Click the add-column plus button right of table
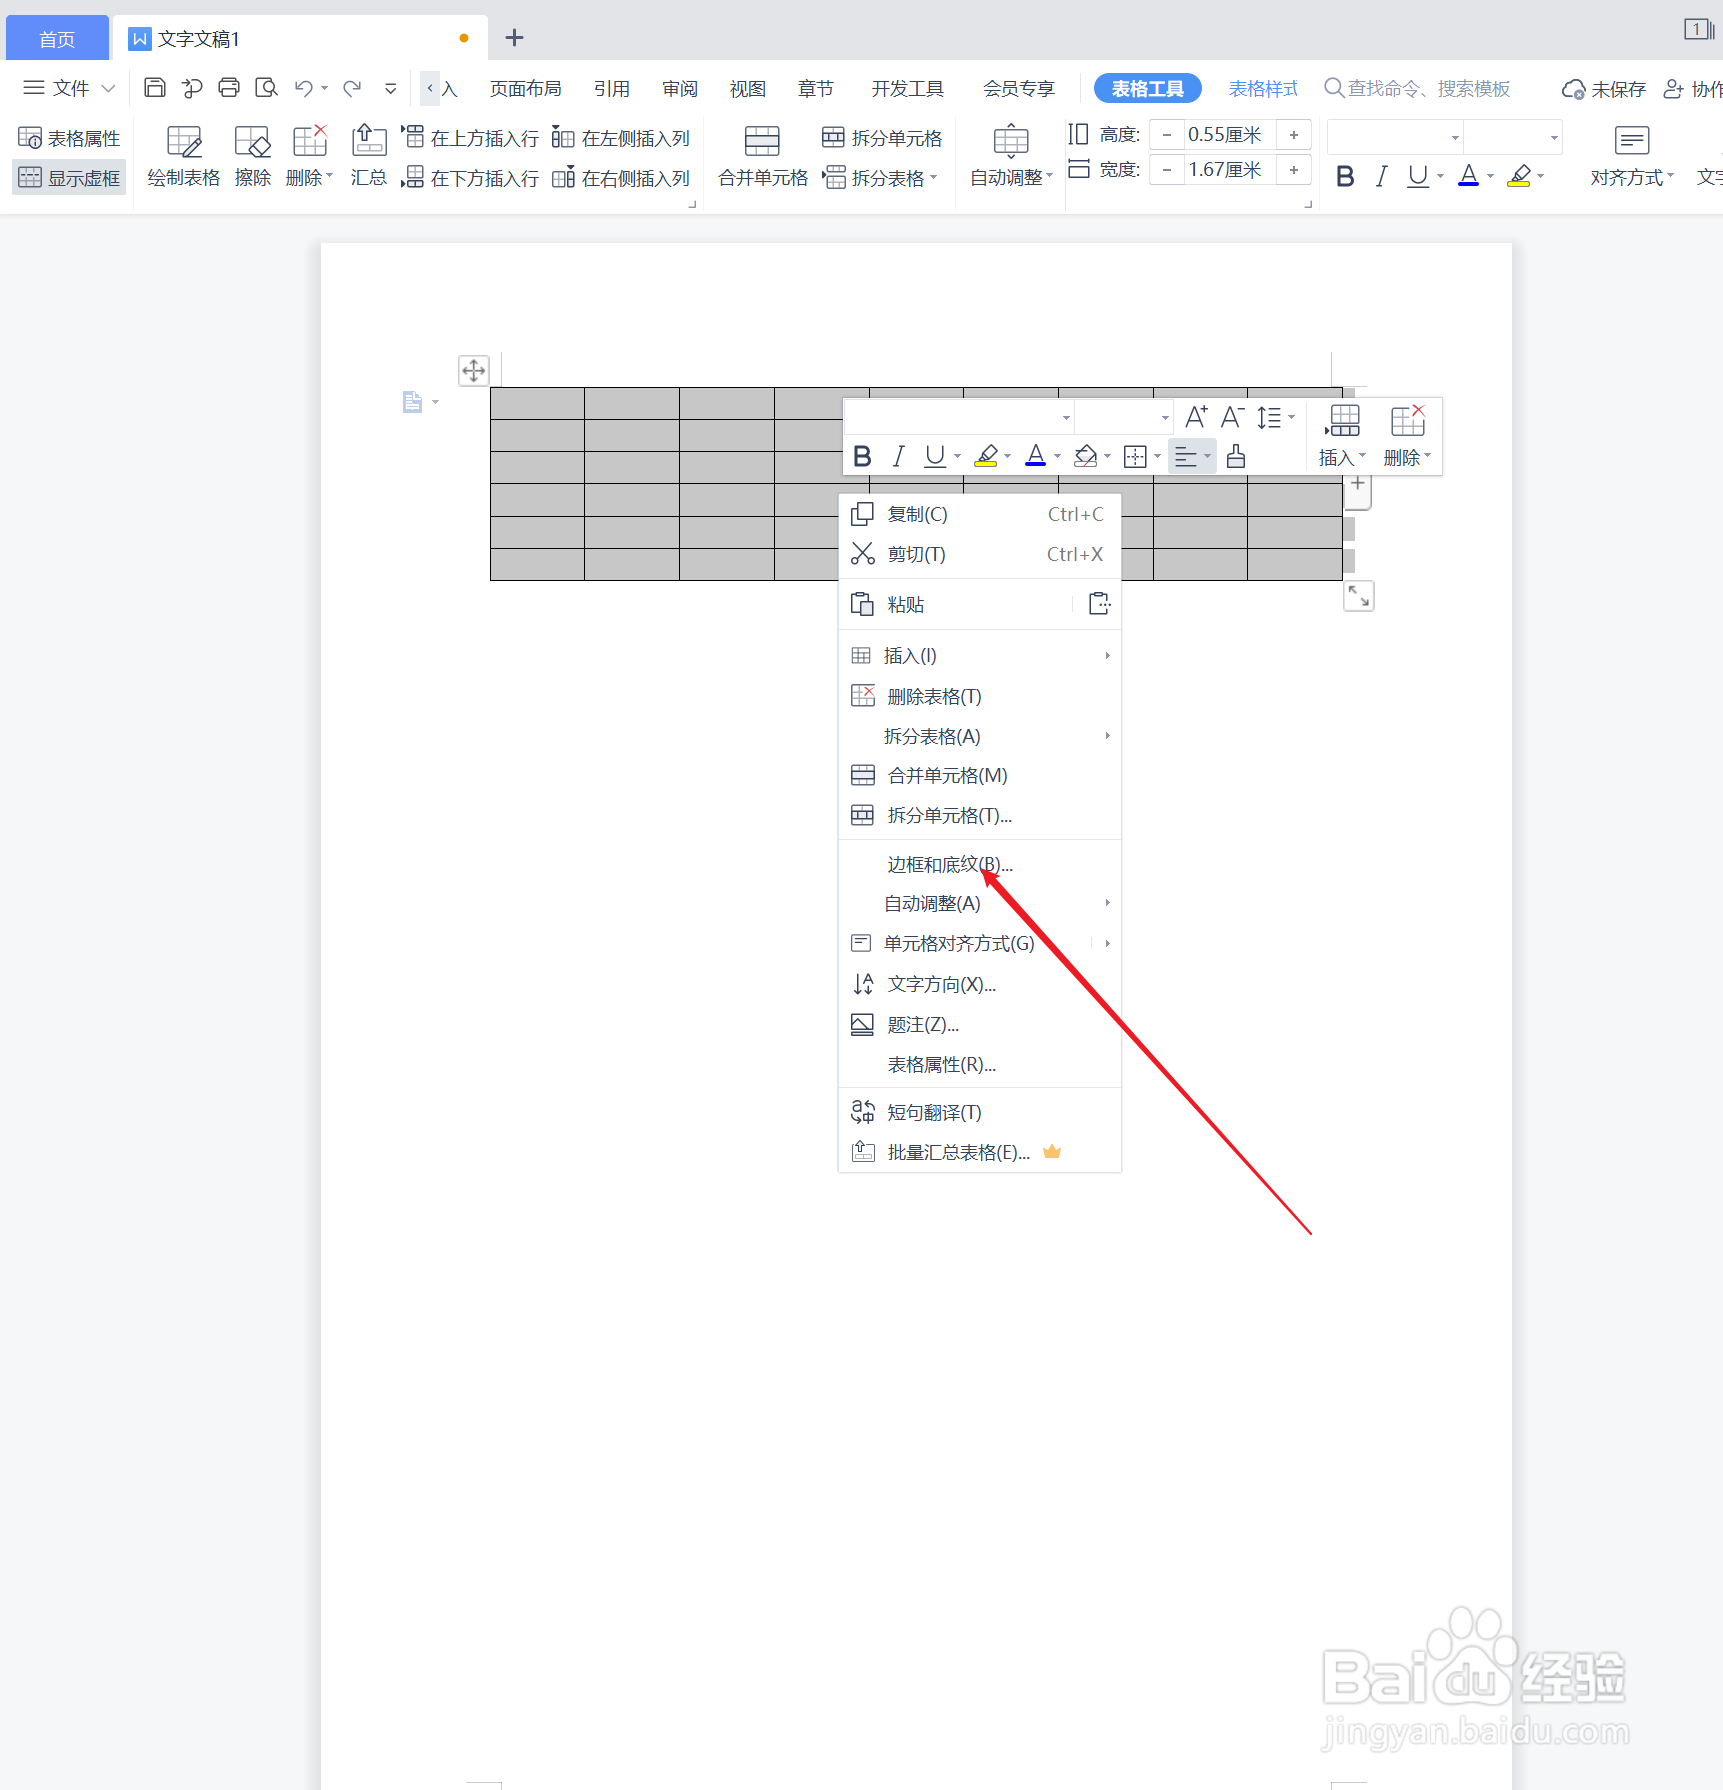1723x1790 pixels. pos(1358,484)
